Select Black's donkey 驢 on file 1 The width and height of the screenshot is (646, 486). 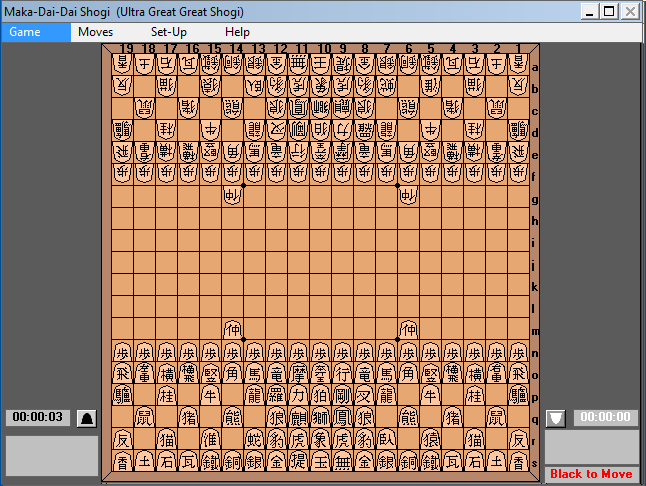519,395
